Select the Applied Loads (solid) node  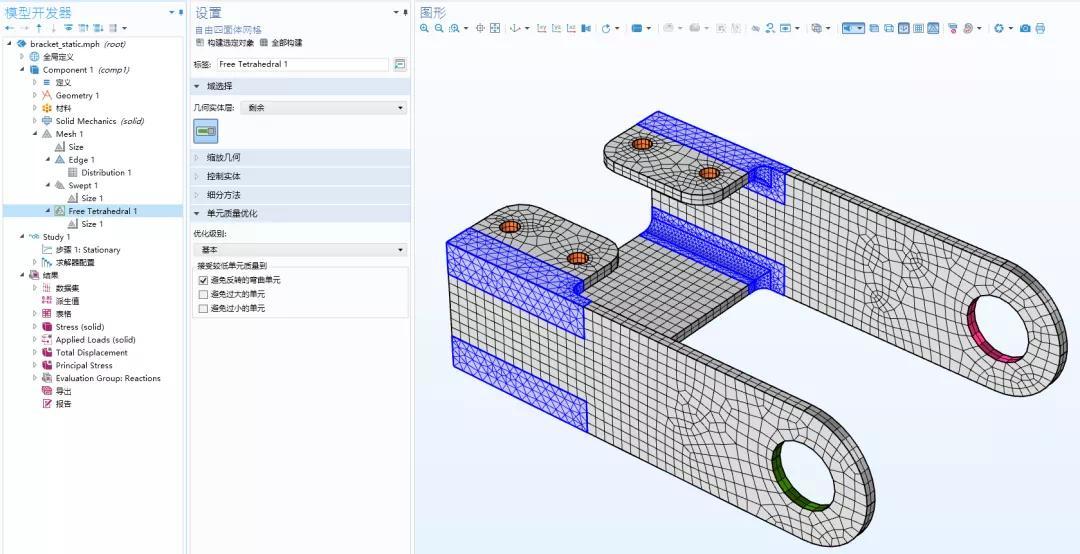96,340
